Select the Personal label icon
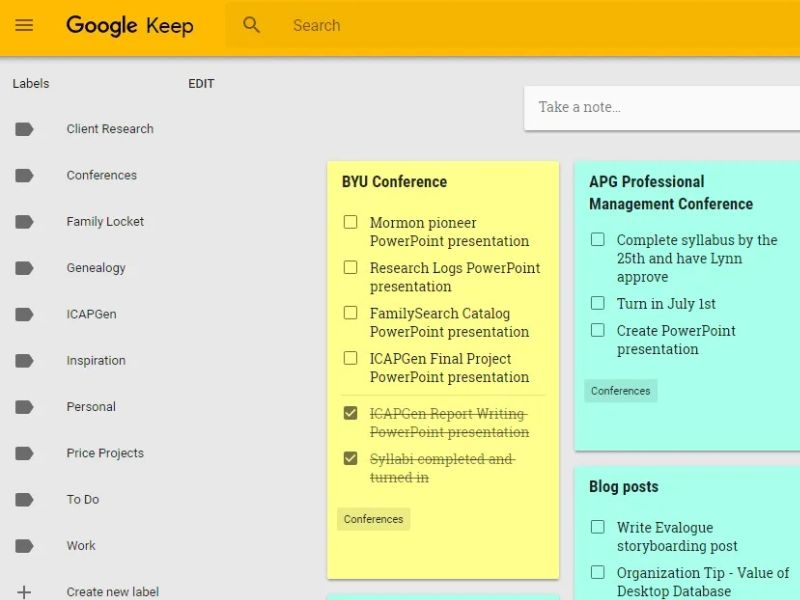 coord(25,407)
